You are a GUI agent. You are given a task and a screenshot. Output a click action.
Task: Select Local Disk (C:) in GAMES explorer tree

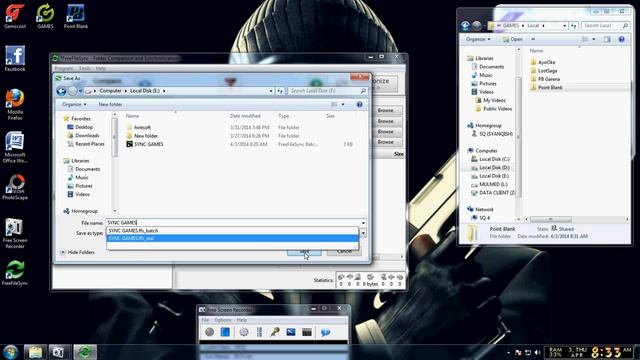(x=494, y=159)
